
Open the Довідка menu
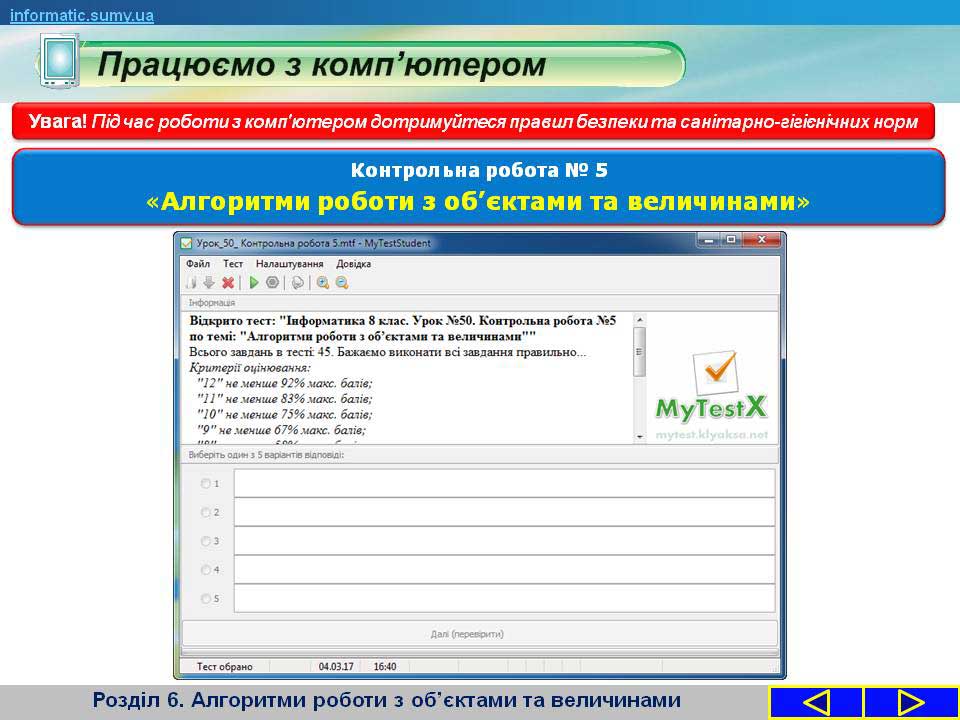coord(354,264)
